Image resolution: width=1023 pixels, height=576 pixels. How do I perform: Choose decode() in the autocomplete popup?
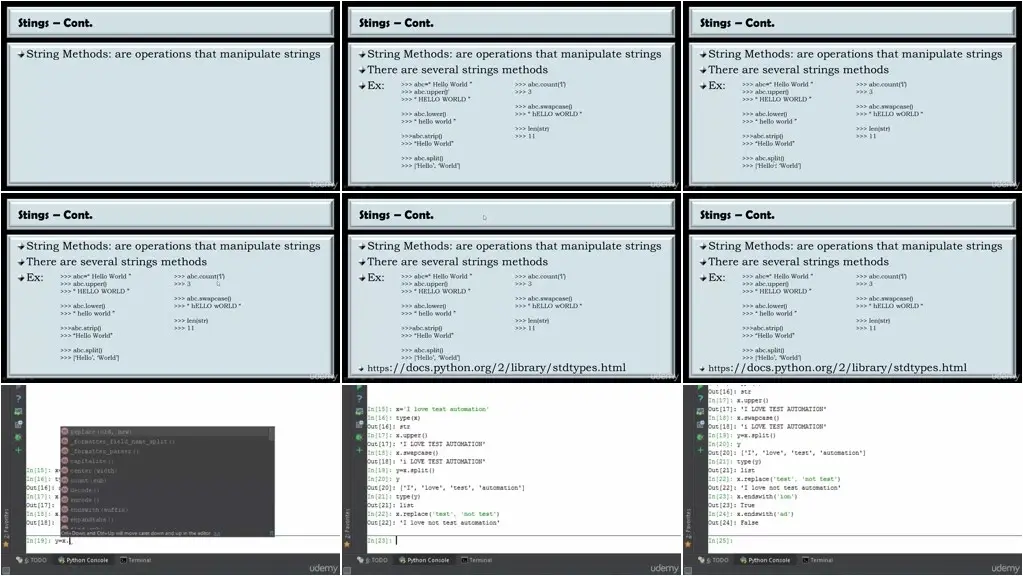tap(166, 491)
